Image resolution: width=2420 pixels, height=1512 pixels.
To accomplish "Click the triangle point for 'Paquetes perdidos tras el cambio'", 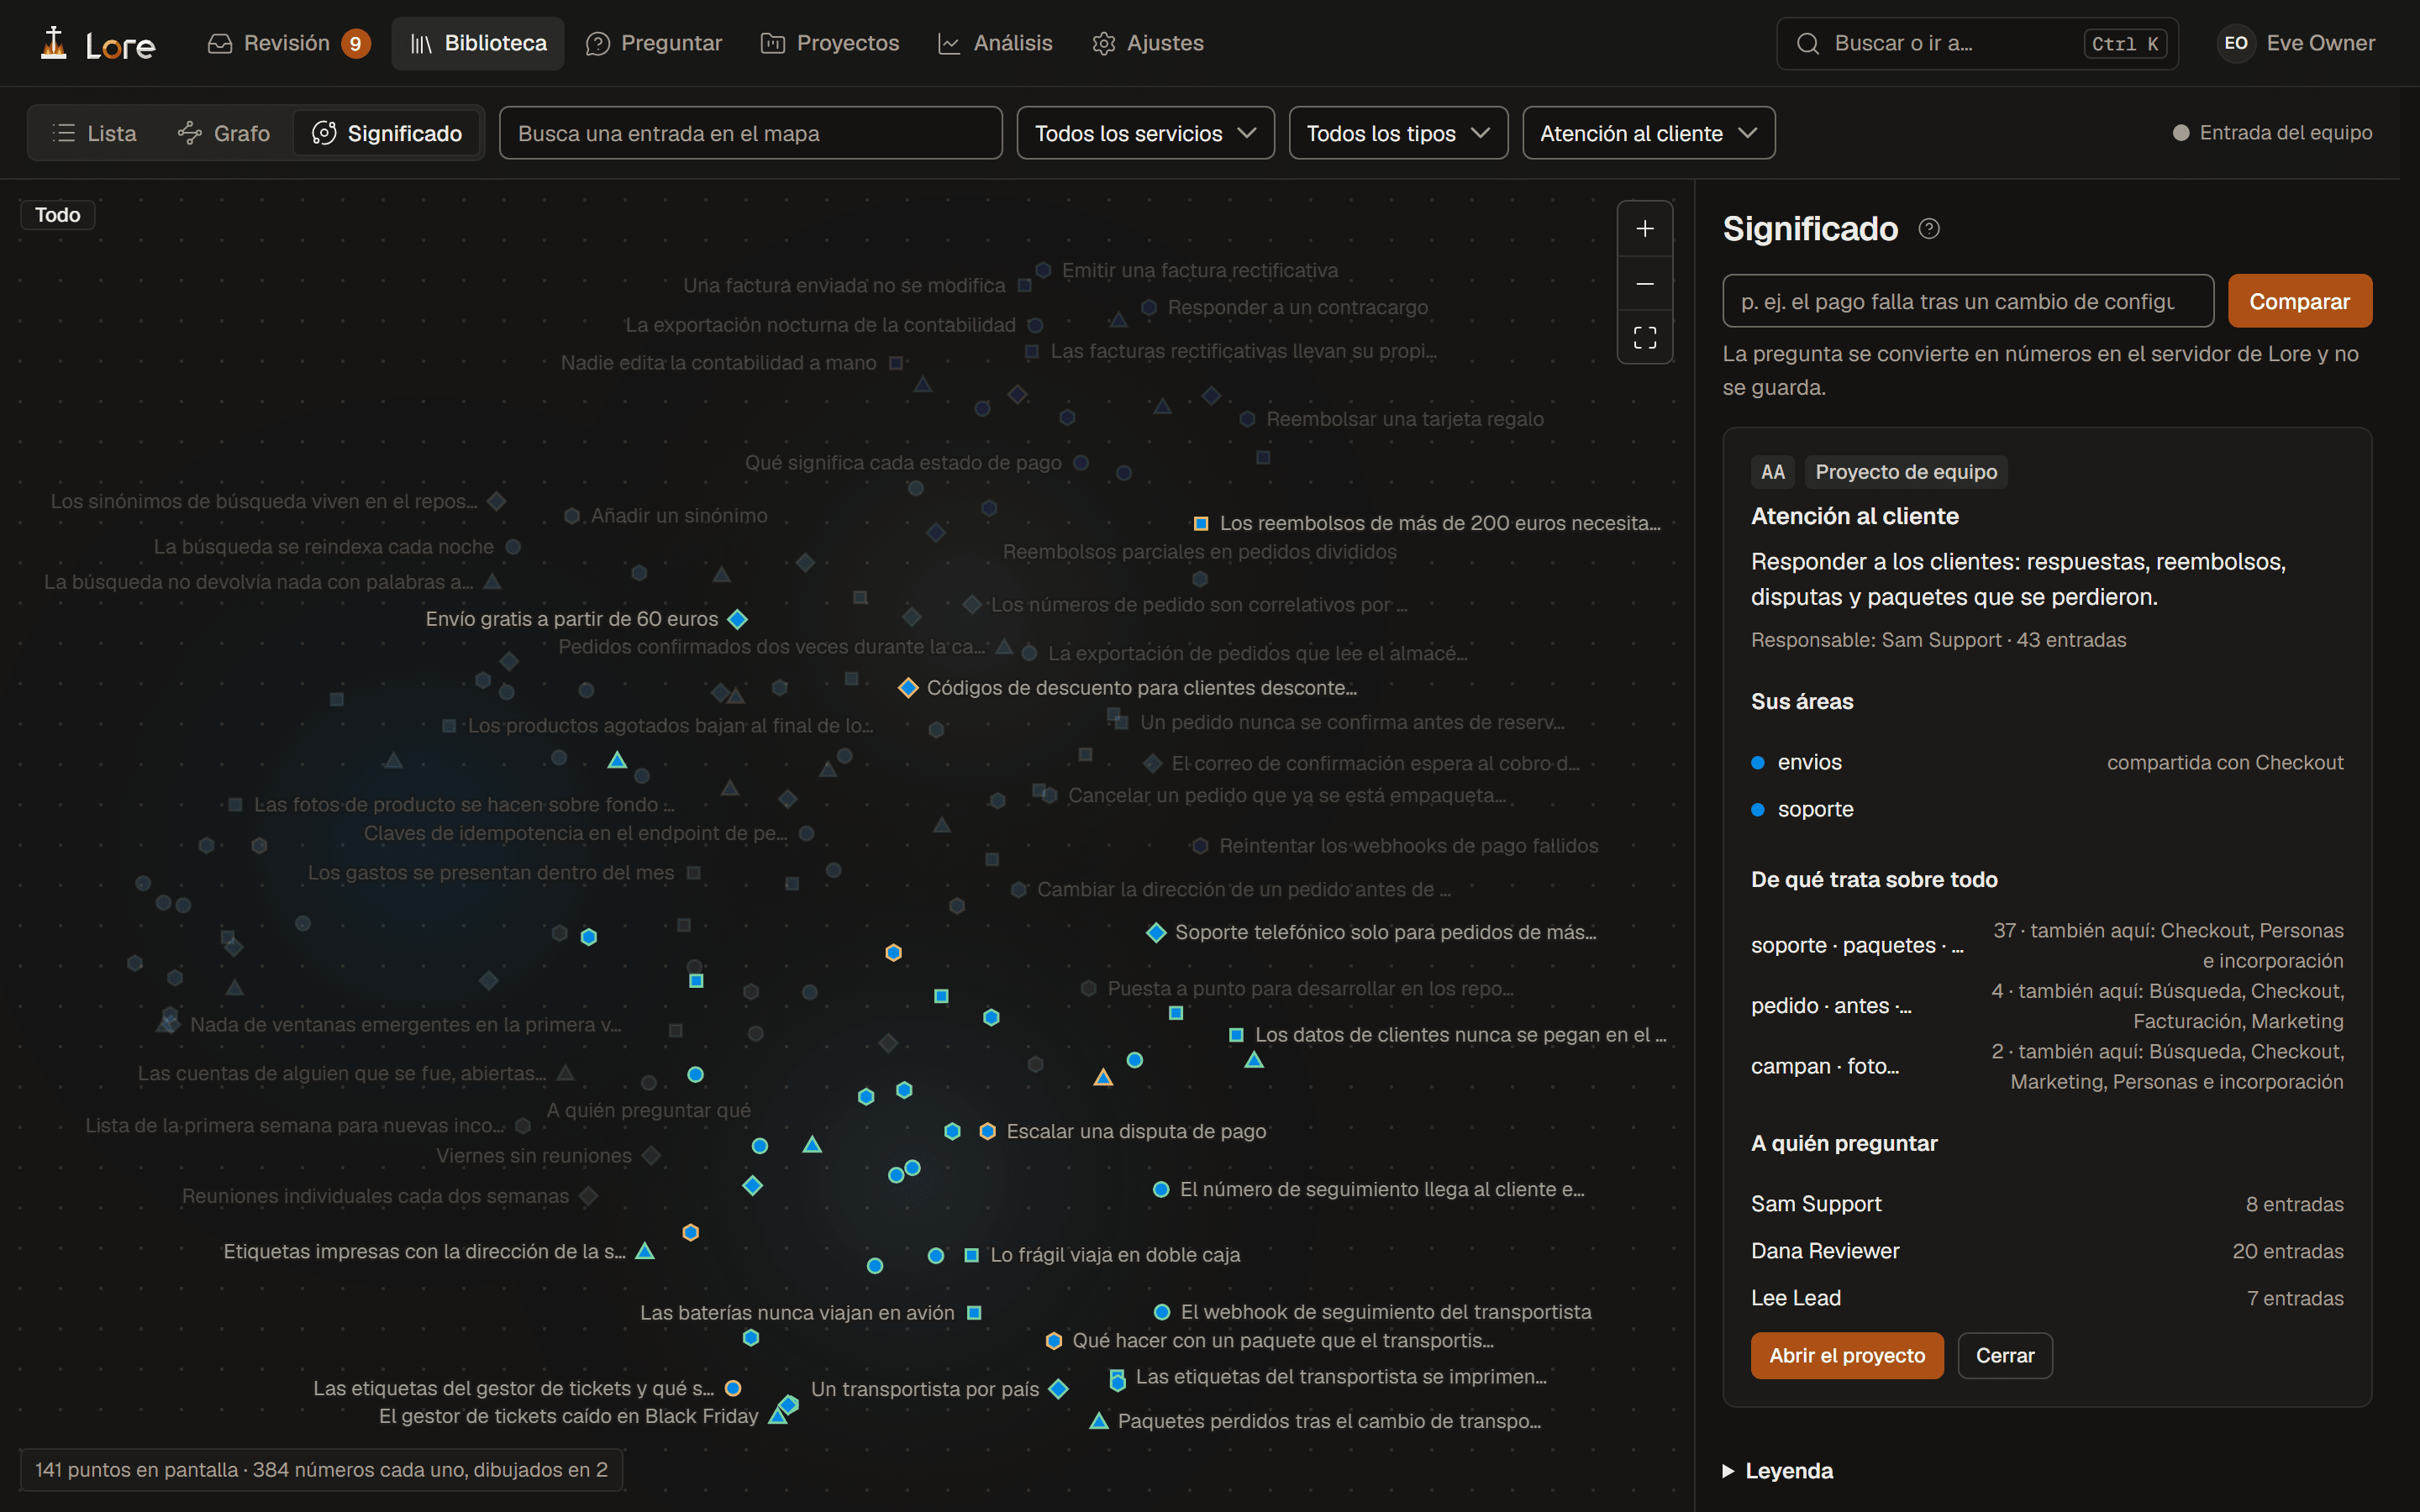I will point(1098,1421).
